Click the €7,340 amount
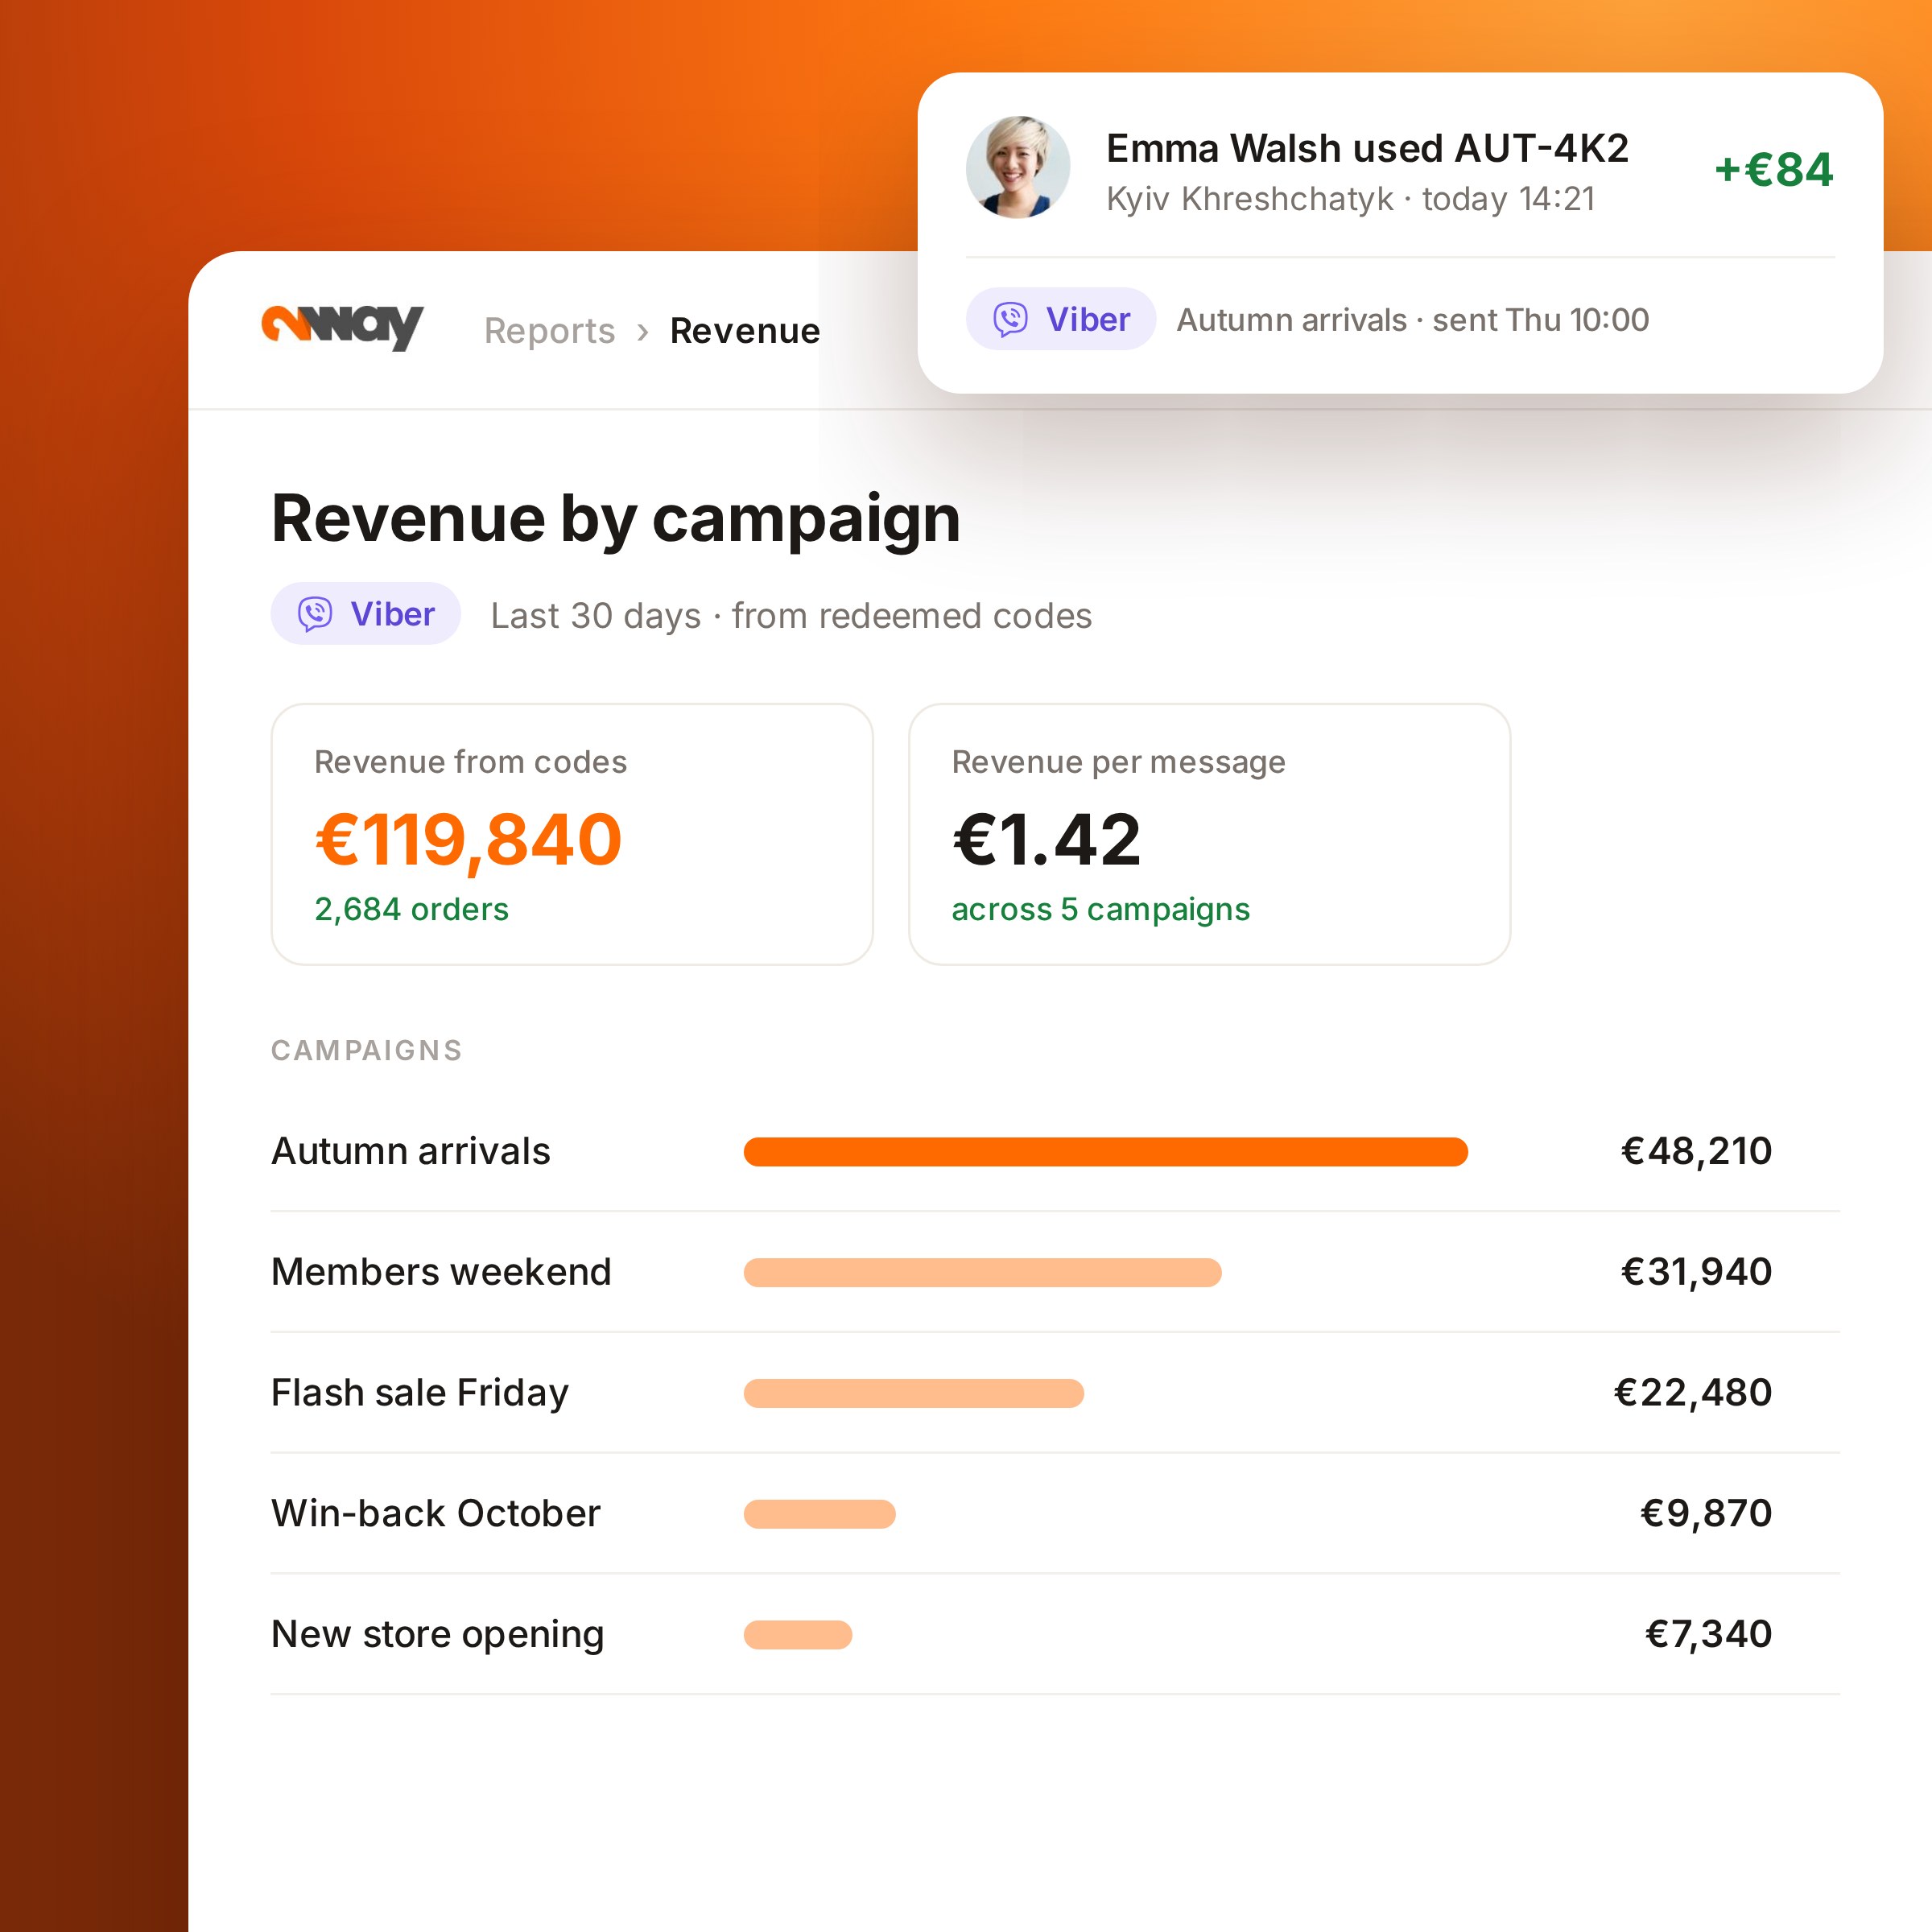This screenshot has height=1932, width=1932. 1708,1634
